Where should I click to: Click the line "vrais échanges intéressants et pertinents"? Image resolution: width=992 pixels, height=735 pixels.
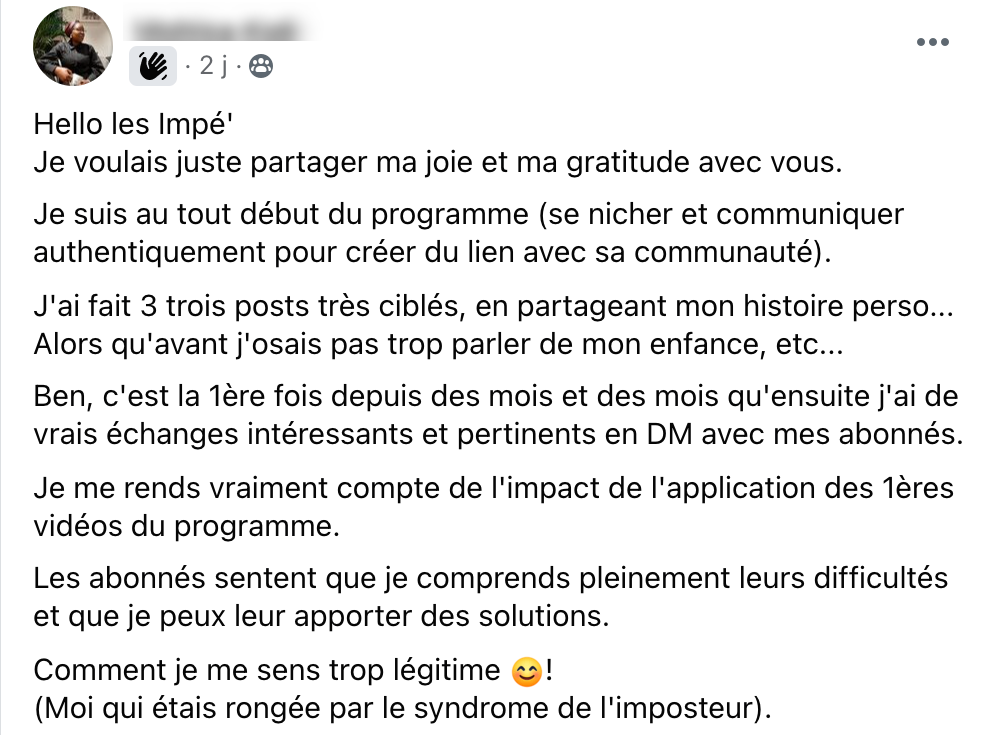[x=499, y=435]
